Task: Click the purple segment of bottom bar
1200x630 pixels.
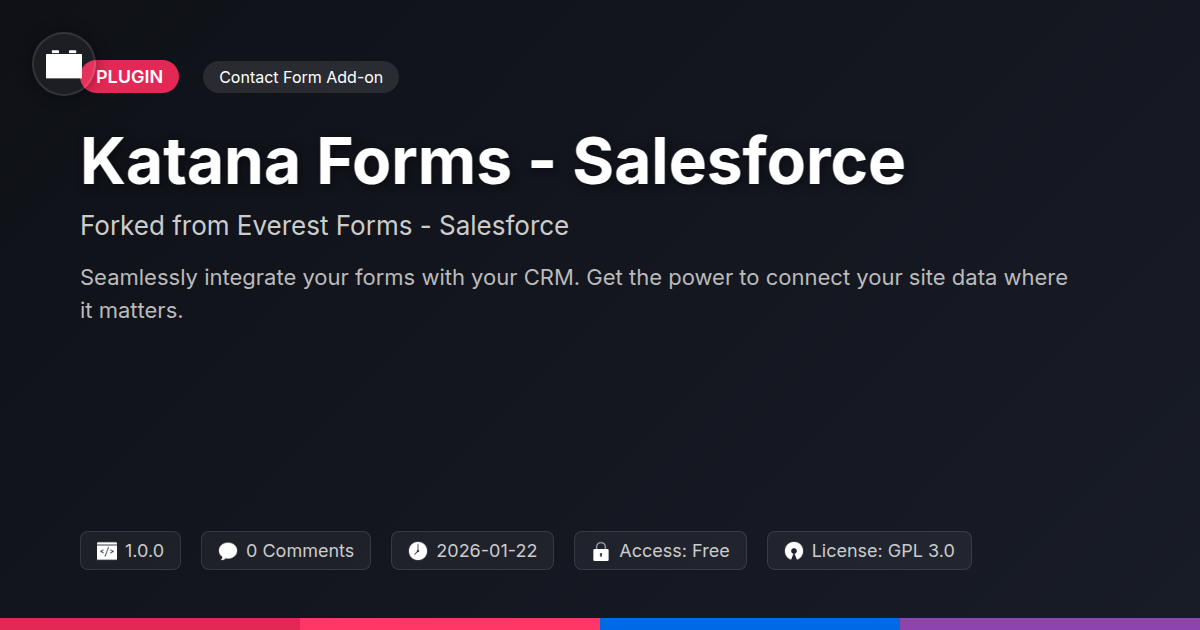Action: tap(1050, 624)
